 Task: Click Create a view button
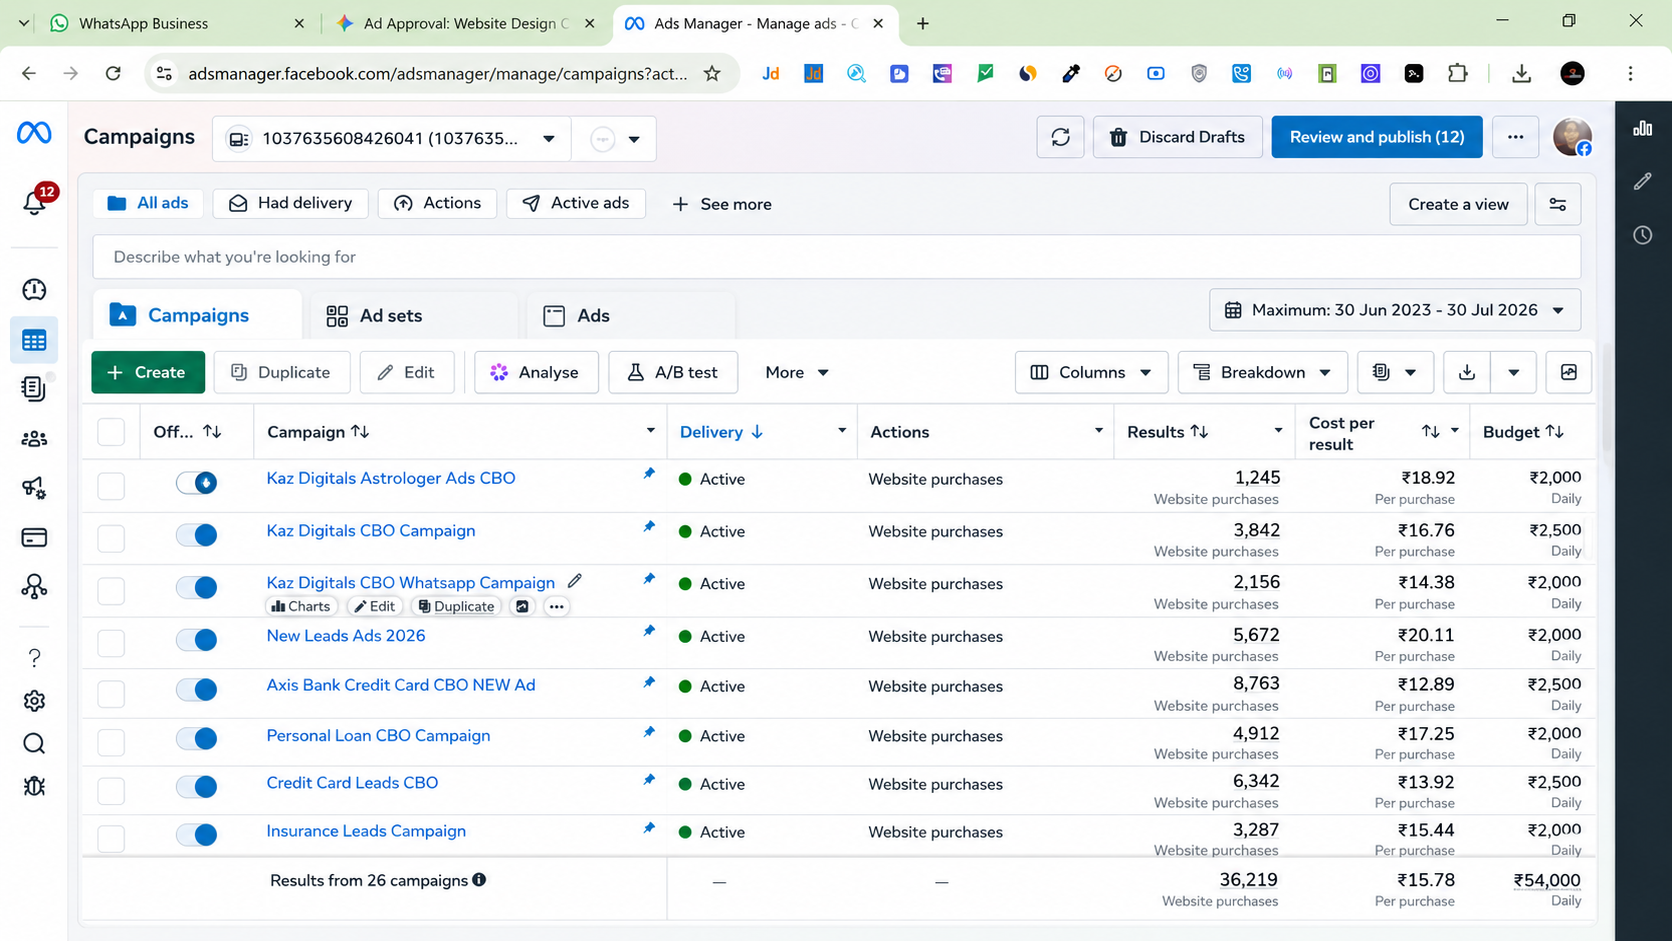(x=1458, y=204)
